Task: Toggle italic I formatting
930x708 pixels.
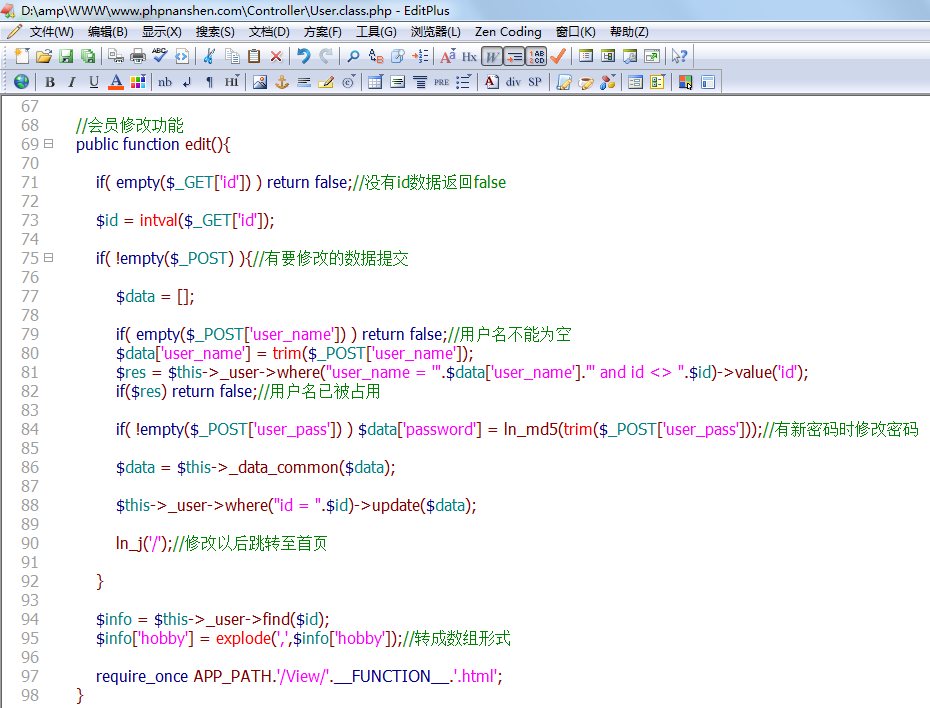Action: coord(72,82)
